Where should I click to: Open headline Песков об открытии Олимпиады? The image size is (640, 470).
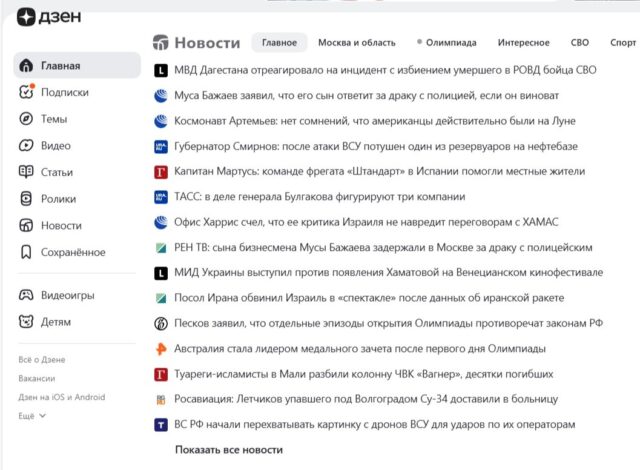(388, 323)
